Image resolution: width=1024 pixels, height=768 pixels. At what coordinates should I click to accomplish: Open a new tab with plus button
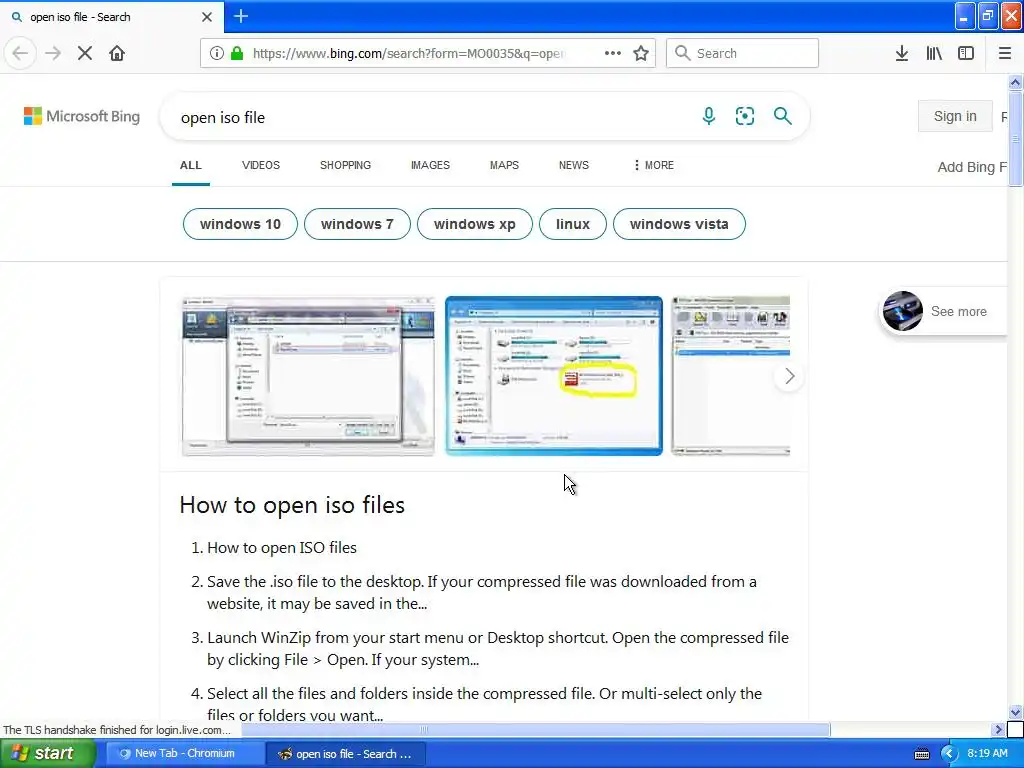[240, 16]
